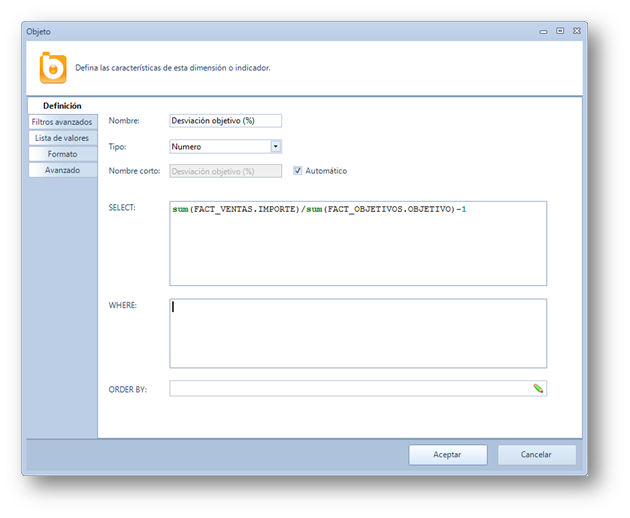The width and height of the screenshot is (630, 518).
Task: Close the Objeto dialog with X
Action: pyautogui.click(x=576, y=31)
